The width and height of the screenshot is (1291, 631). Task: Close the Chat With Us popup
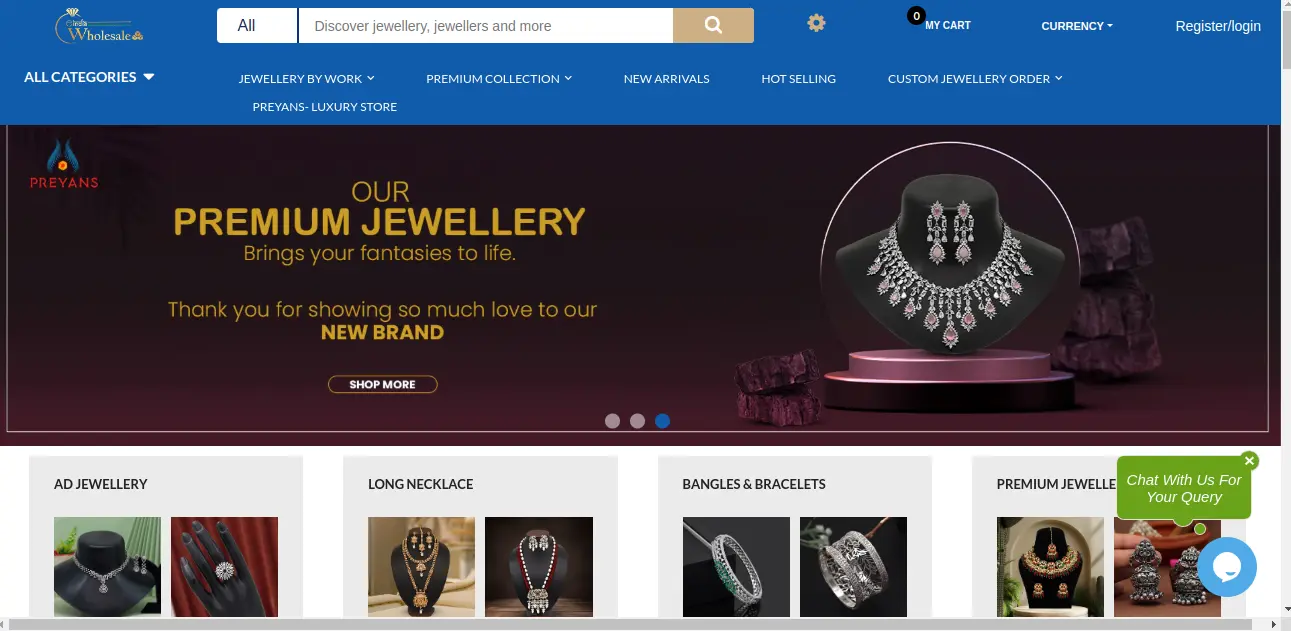(1249, 461)
